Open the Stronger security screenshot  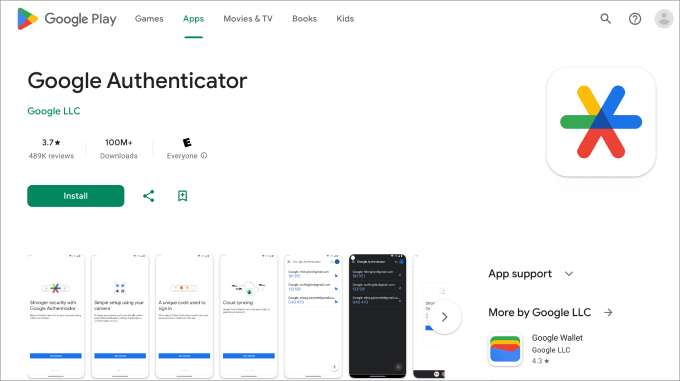[56, 316]
